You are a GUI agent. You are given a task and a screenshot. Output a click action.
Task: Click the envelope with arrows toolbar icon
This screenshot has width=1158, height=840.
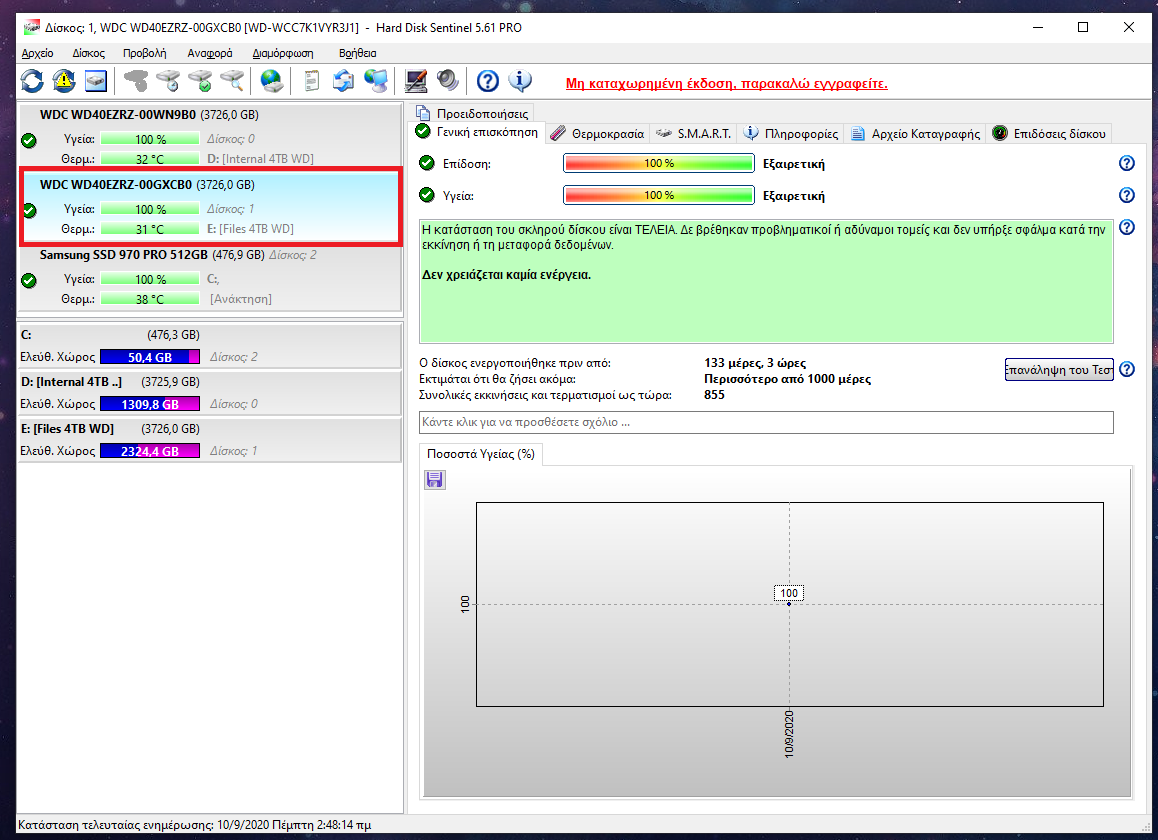[x=343, y=80]
